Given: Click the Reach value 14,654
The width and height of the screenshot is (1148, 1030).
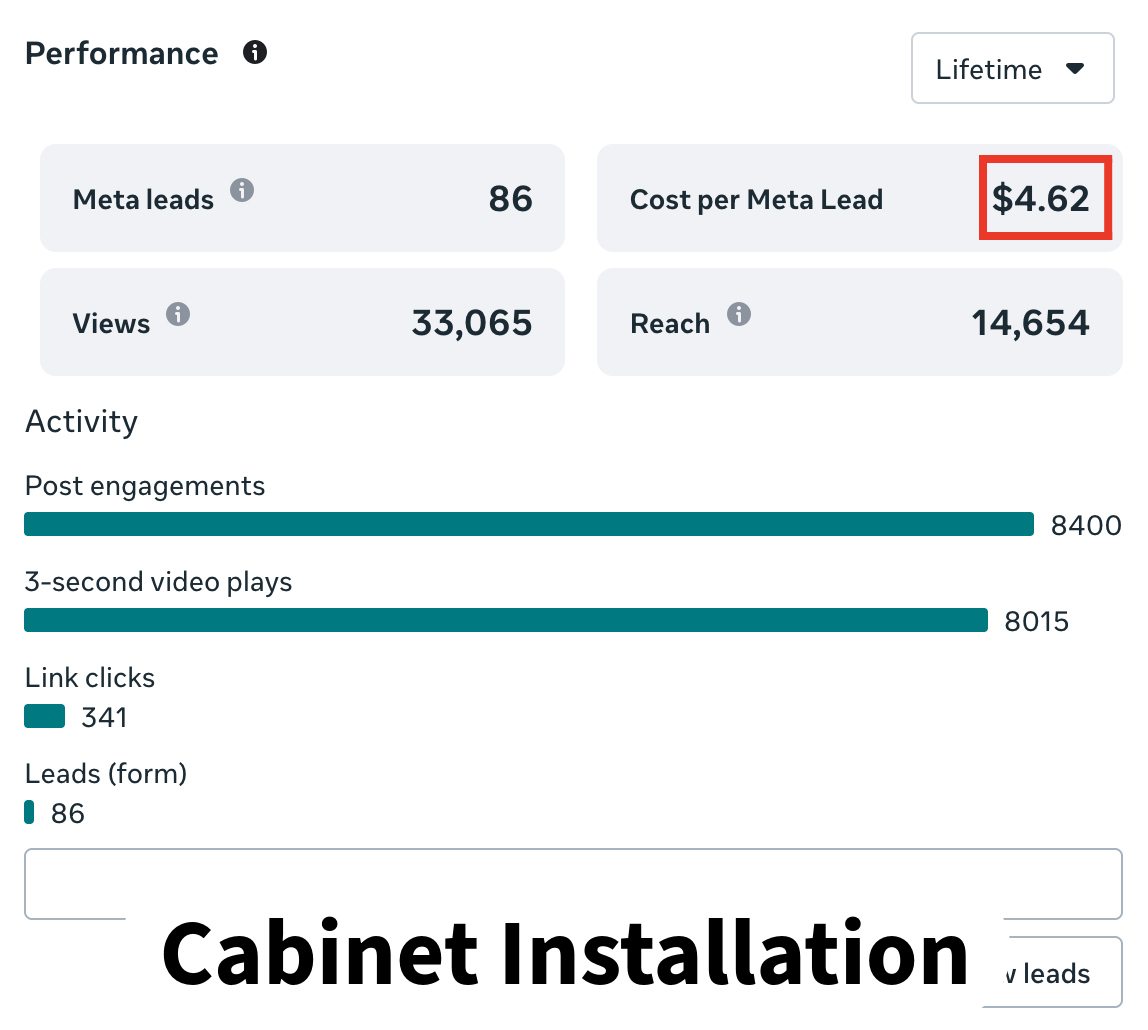Looking at the screenshot, I should [1031, 322].
